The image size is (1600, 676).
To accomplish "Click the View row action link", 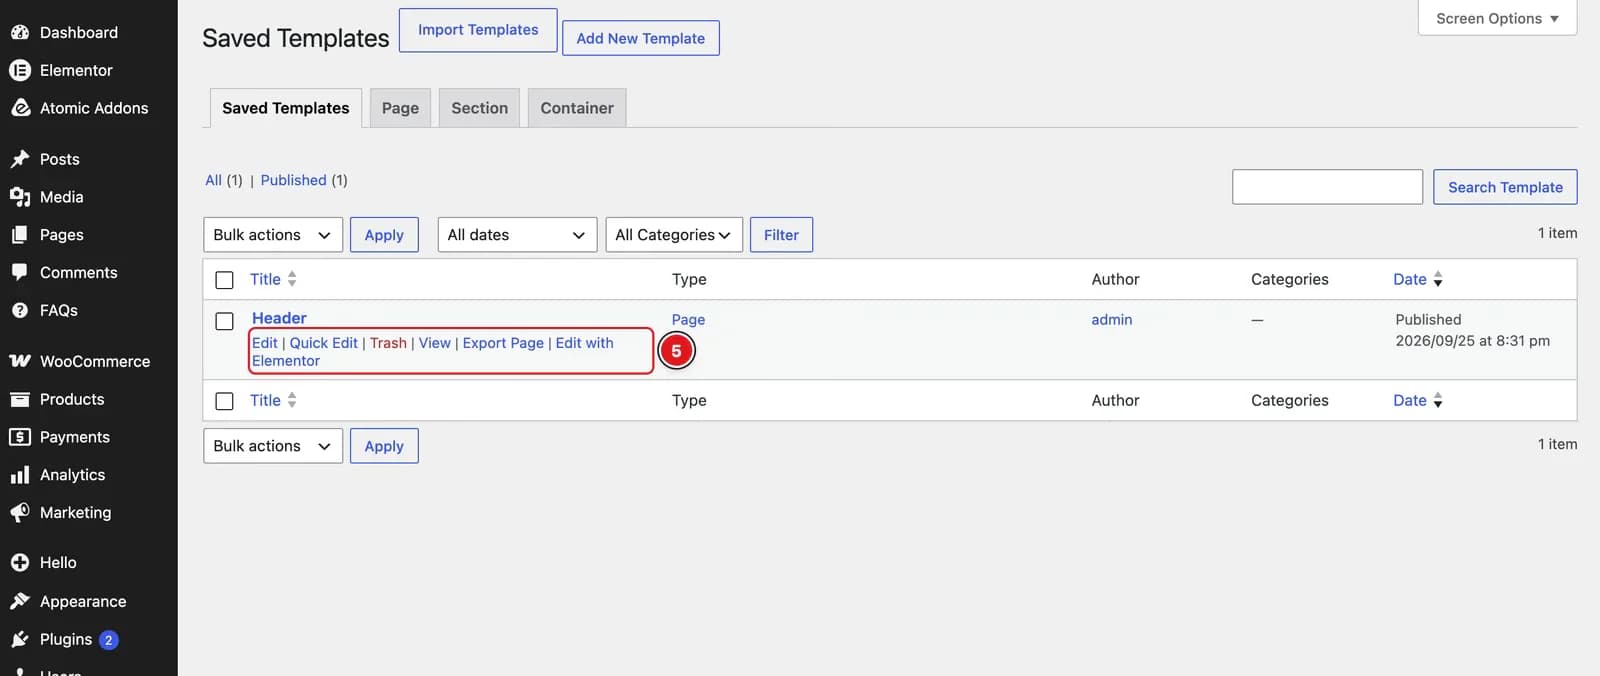I will pos(435,343).
